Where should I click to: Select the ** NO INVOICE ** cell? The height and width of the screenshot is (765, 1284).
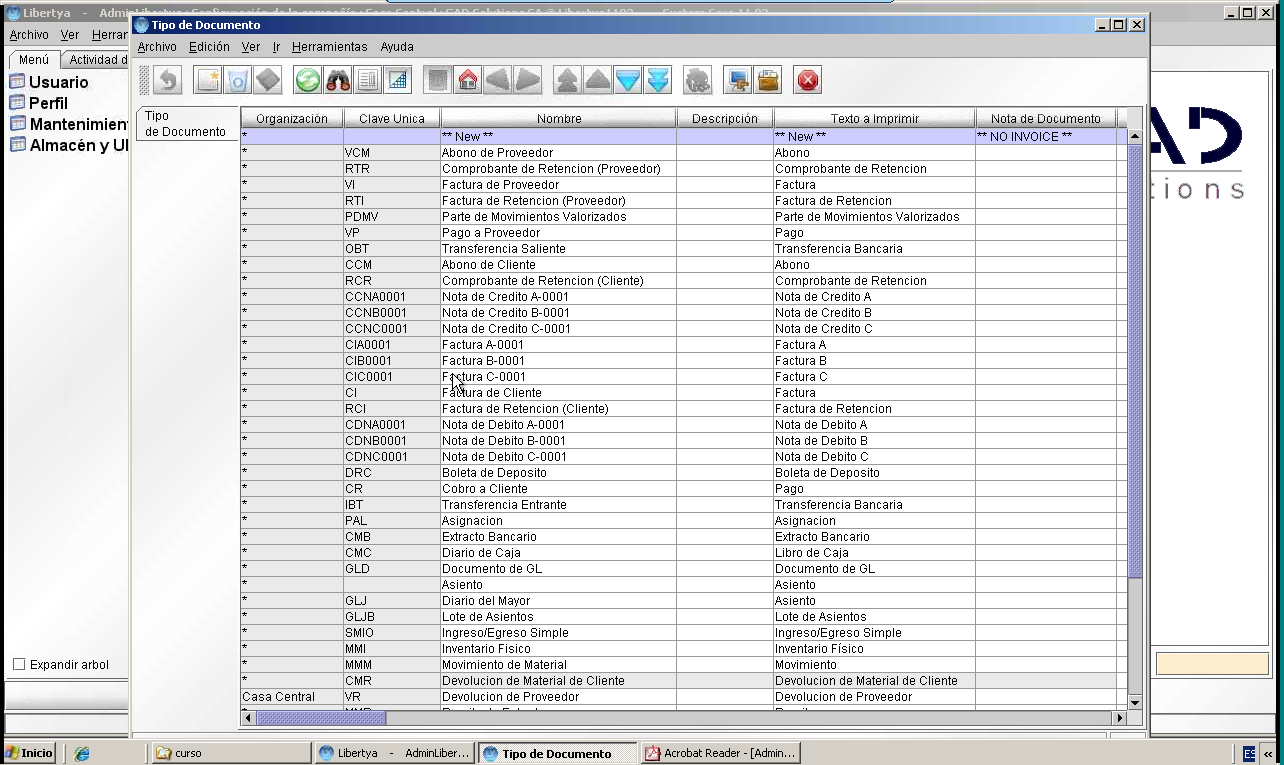pos(1046,137)
